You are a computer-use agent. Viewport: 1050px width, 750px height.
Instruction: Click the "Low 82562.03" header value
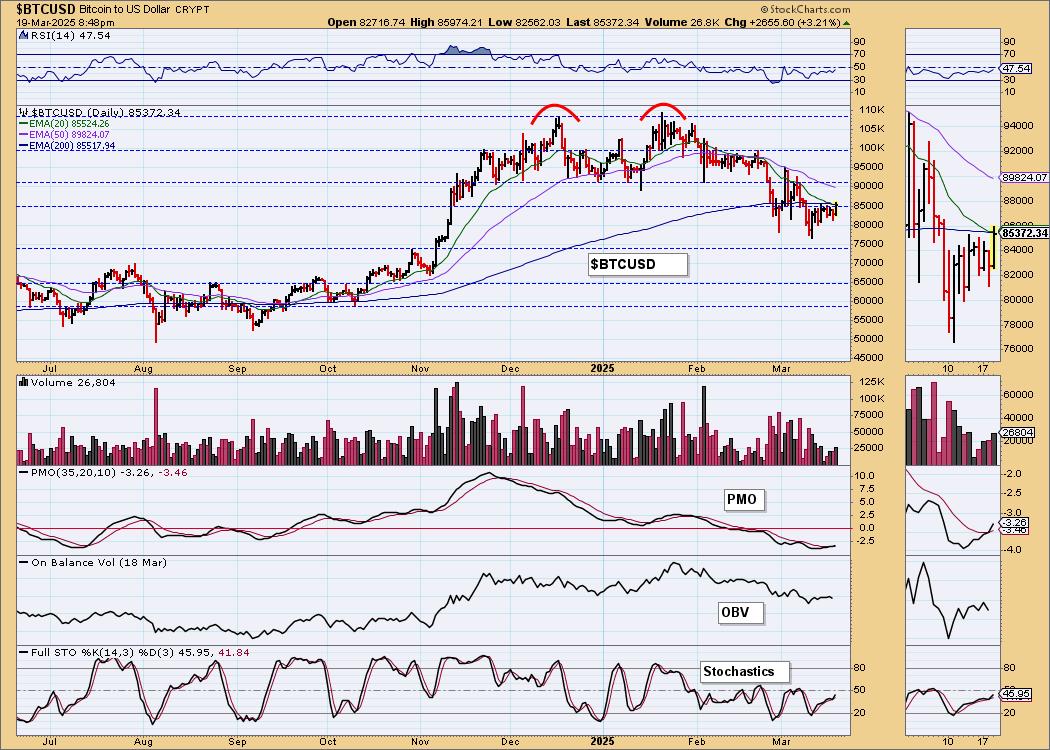(524, 22)
